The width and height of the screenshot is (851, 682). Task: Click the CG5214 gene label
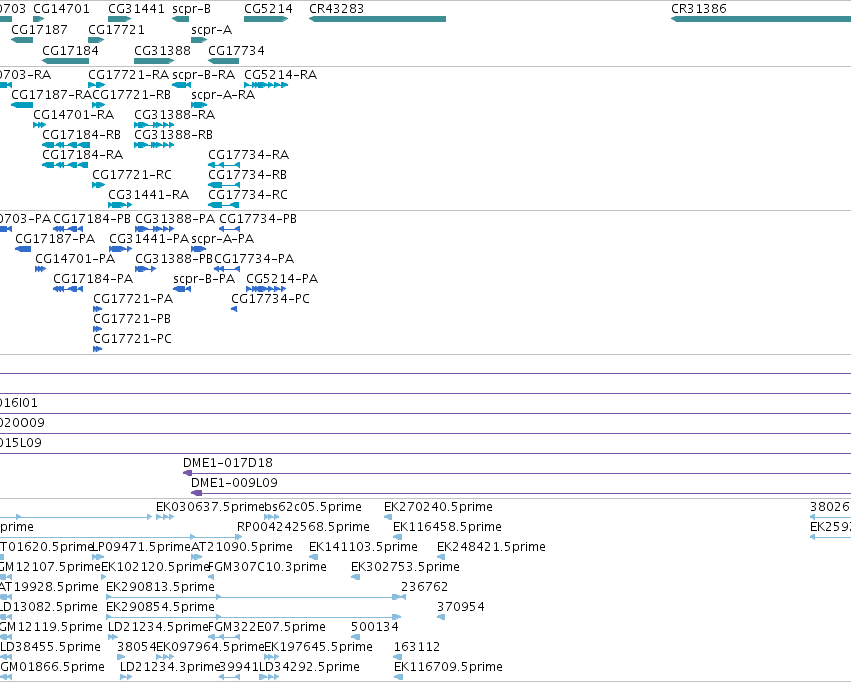(x=268, y=9)
